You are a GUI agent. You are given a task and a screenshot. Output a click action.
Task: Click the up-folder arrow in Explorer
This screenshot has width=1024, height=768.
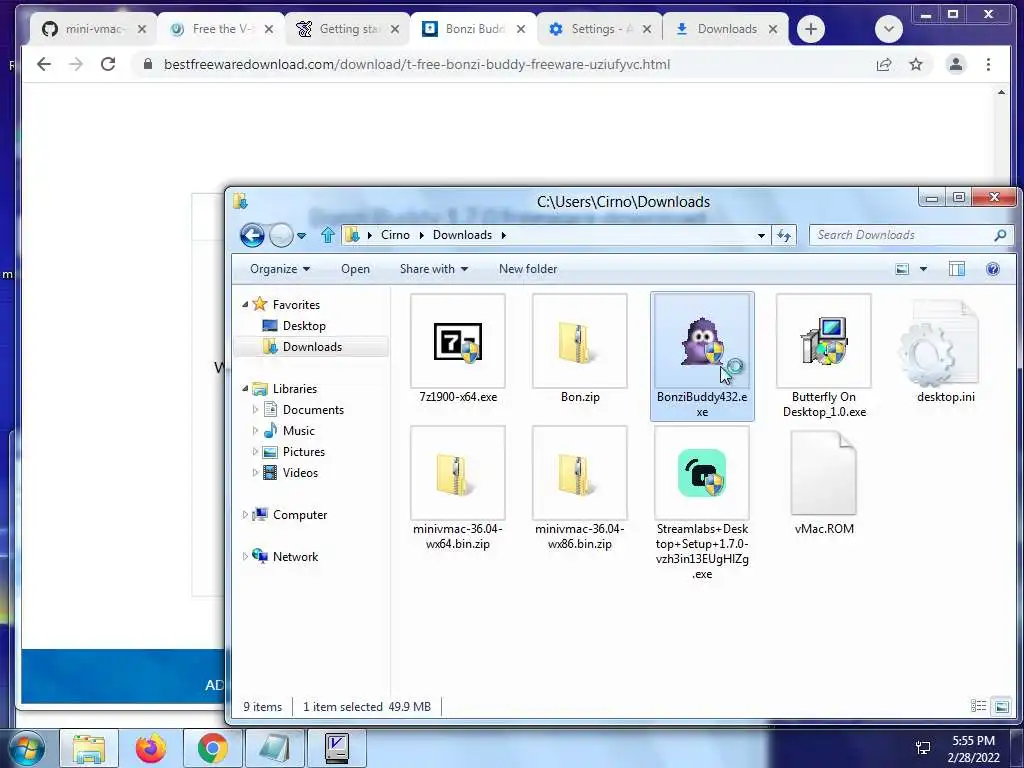click(328, 235)
